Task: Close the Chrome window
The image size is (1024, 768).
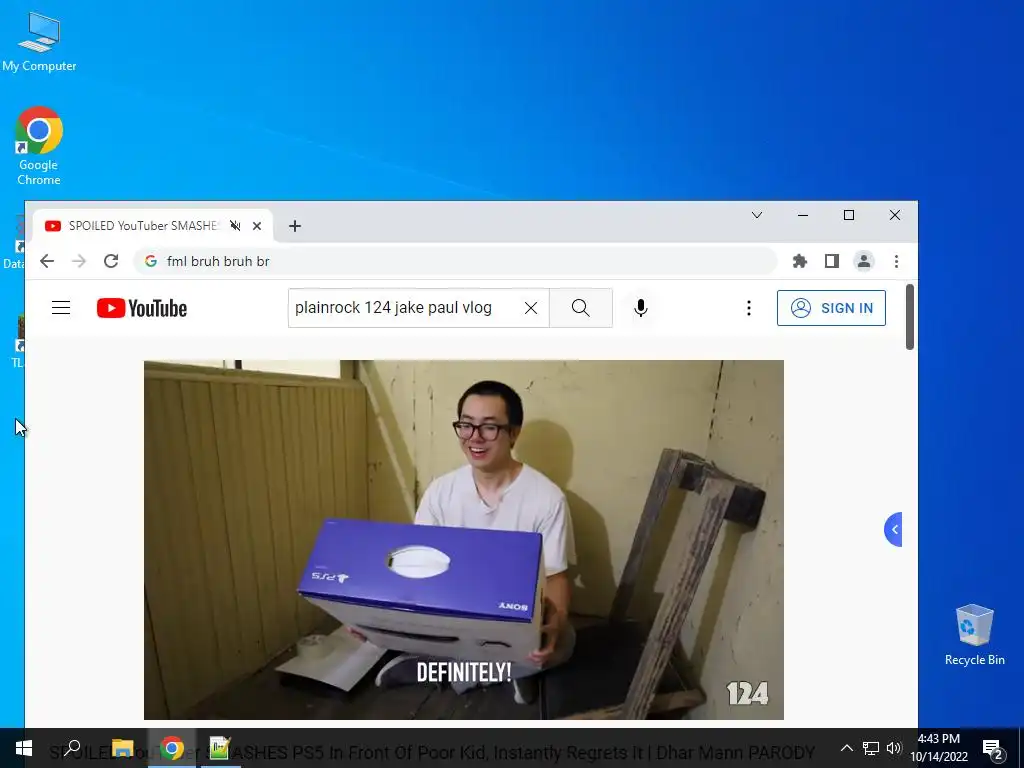Action: (x=895, y=215)
